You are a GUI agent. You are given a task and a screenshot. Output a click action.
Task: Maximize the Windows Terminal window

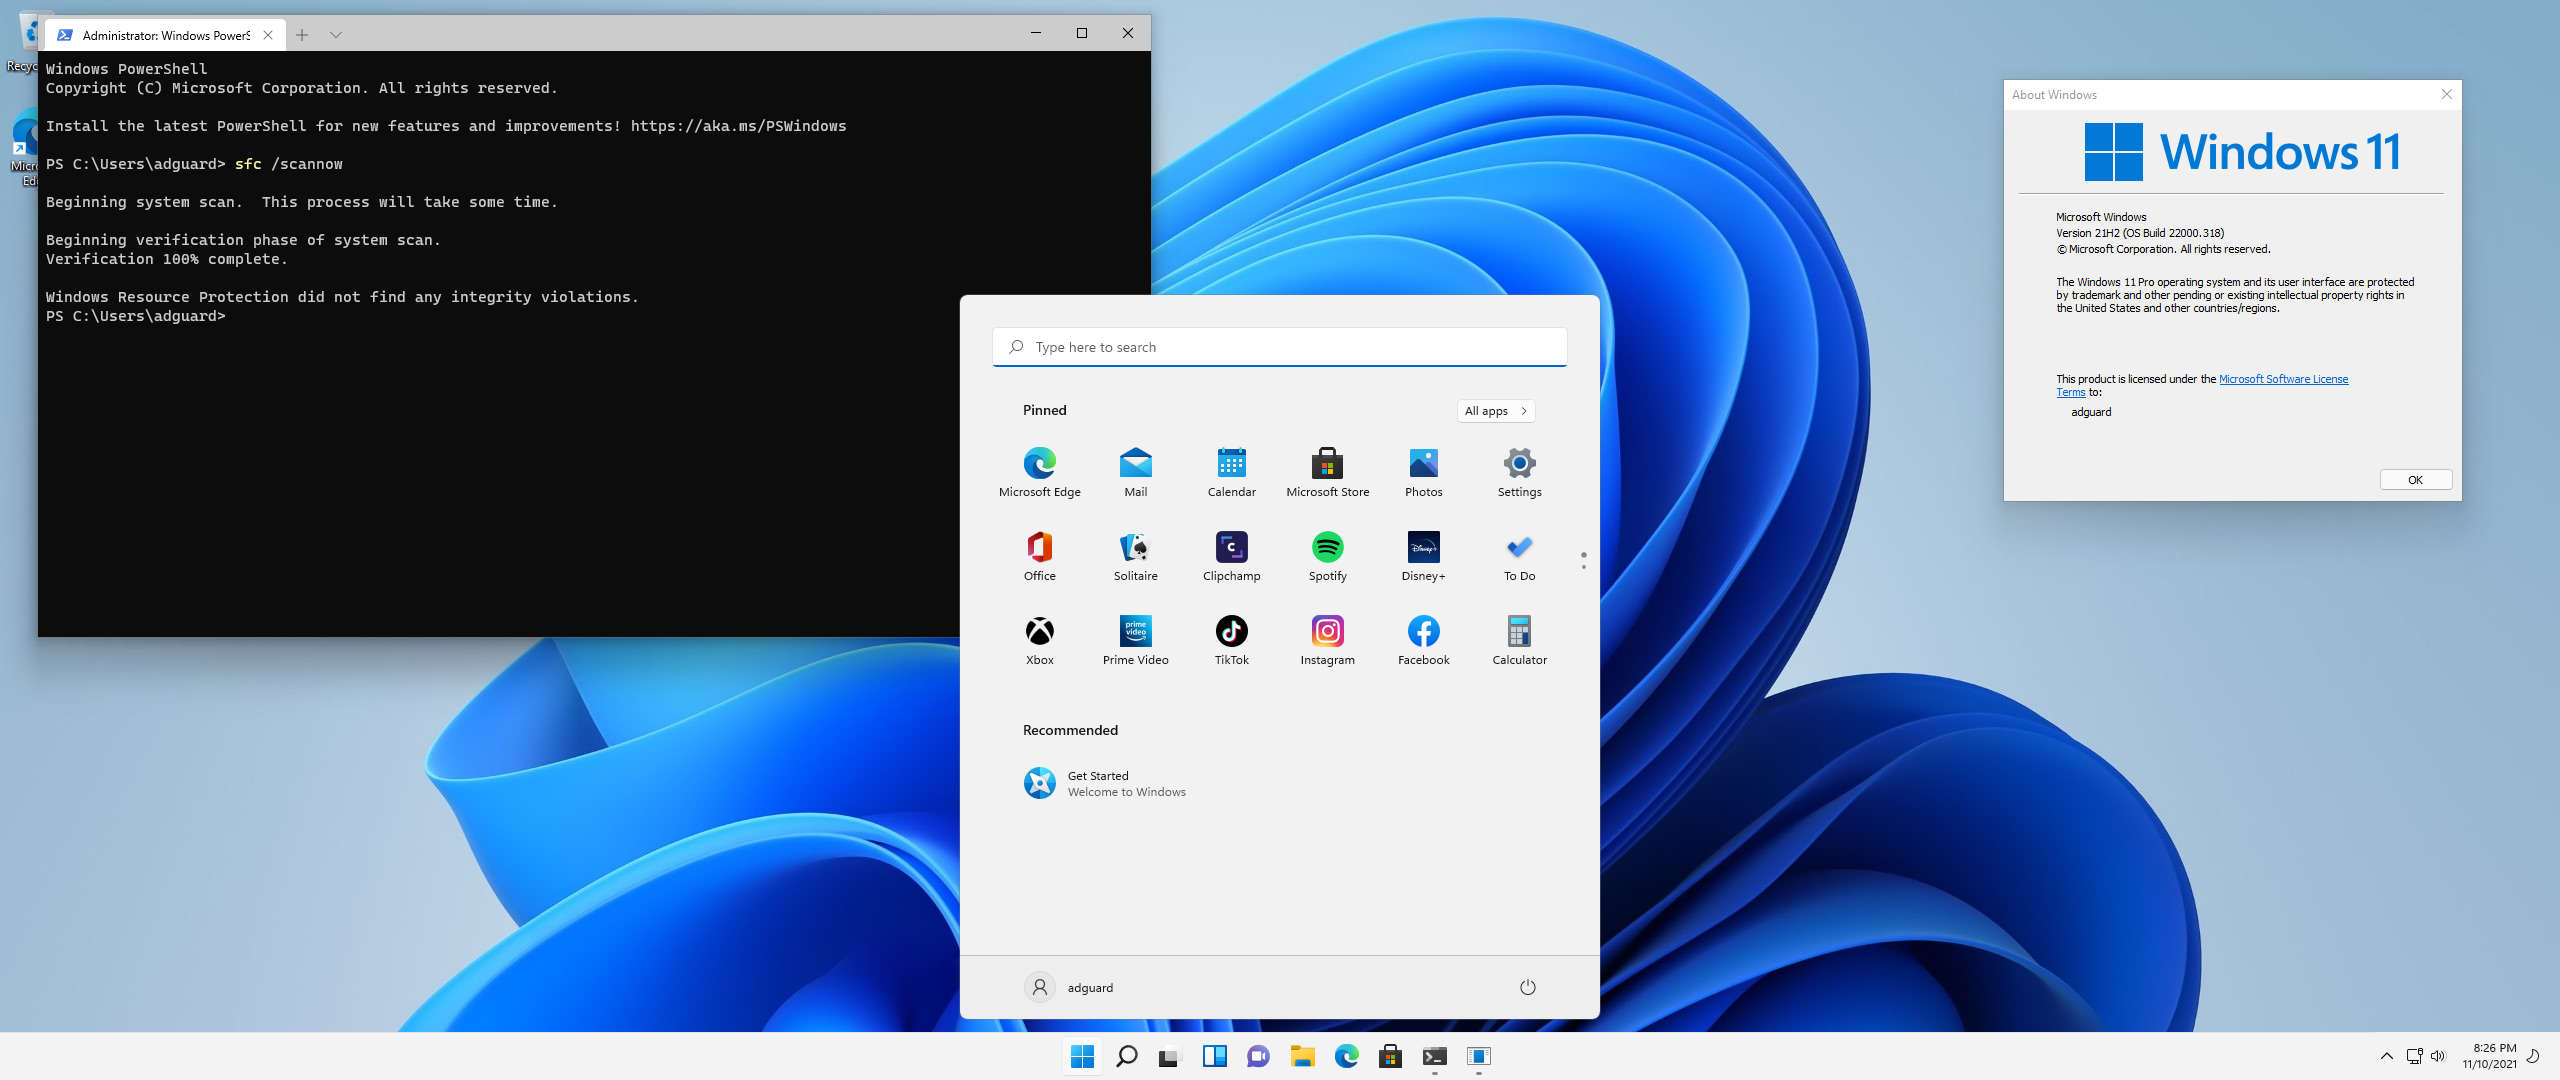pos(1081,33)
